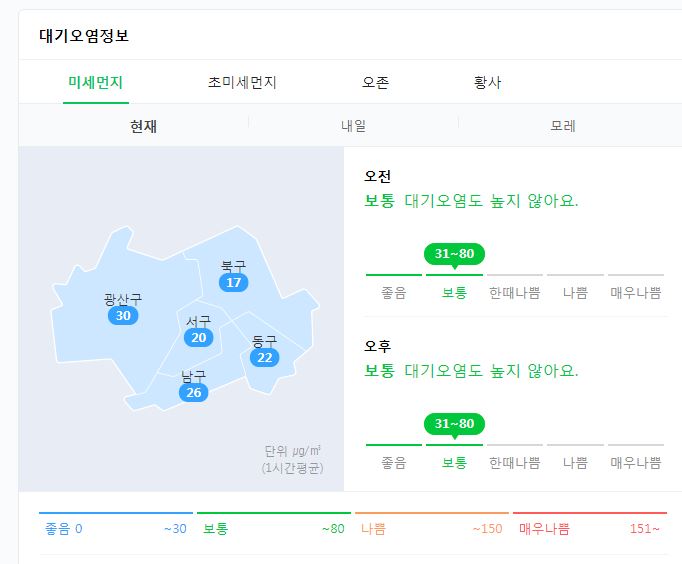The width and height of the screenshot is (682, 564).
Task: Click the 대기오염정보 heading
Action: (84, 36)
